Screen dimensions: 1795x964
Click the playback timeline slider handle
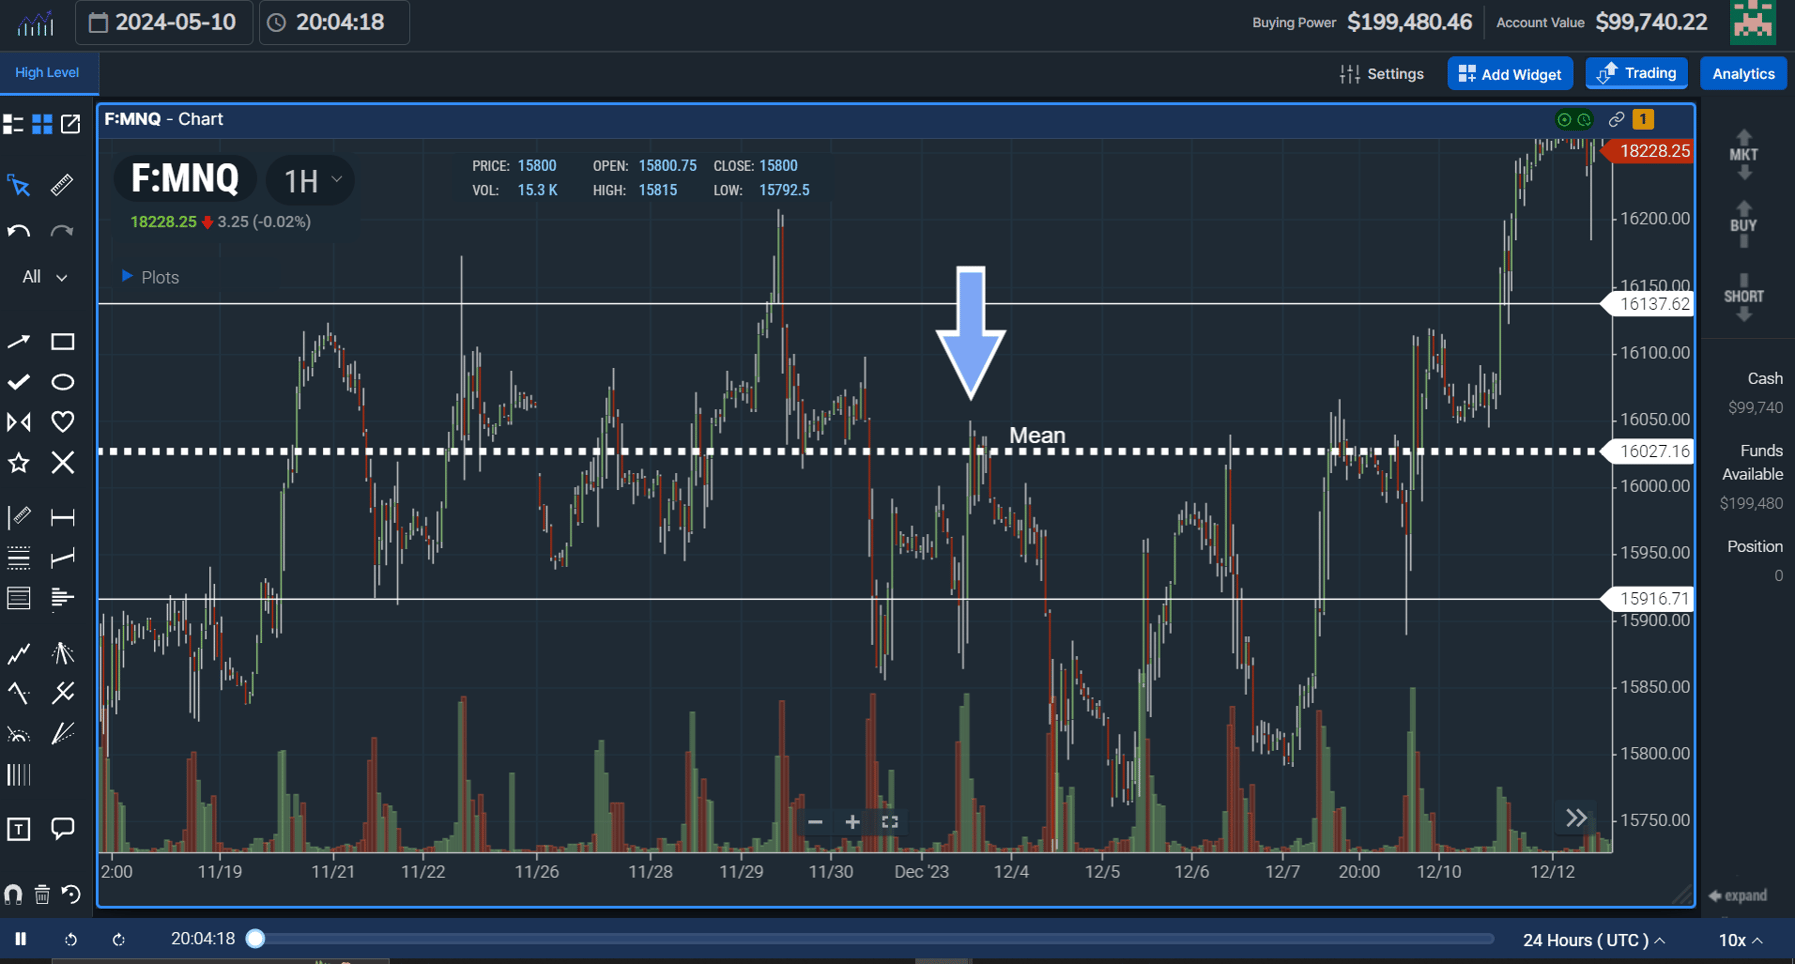point(256,939)
